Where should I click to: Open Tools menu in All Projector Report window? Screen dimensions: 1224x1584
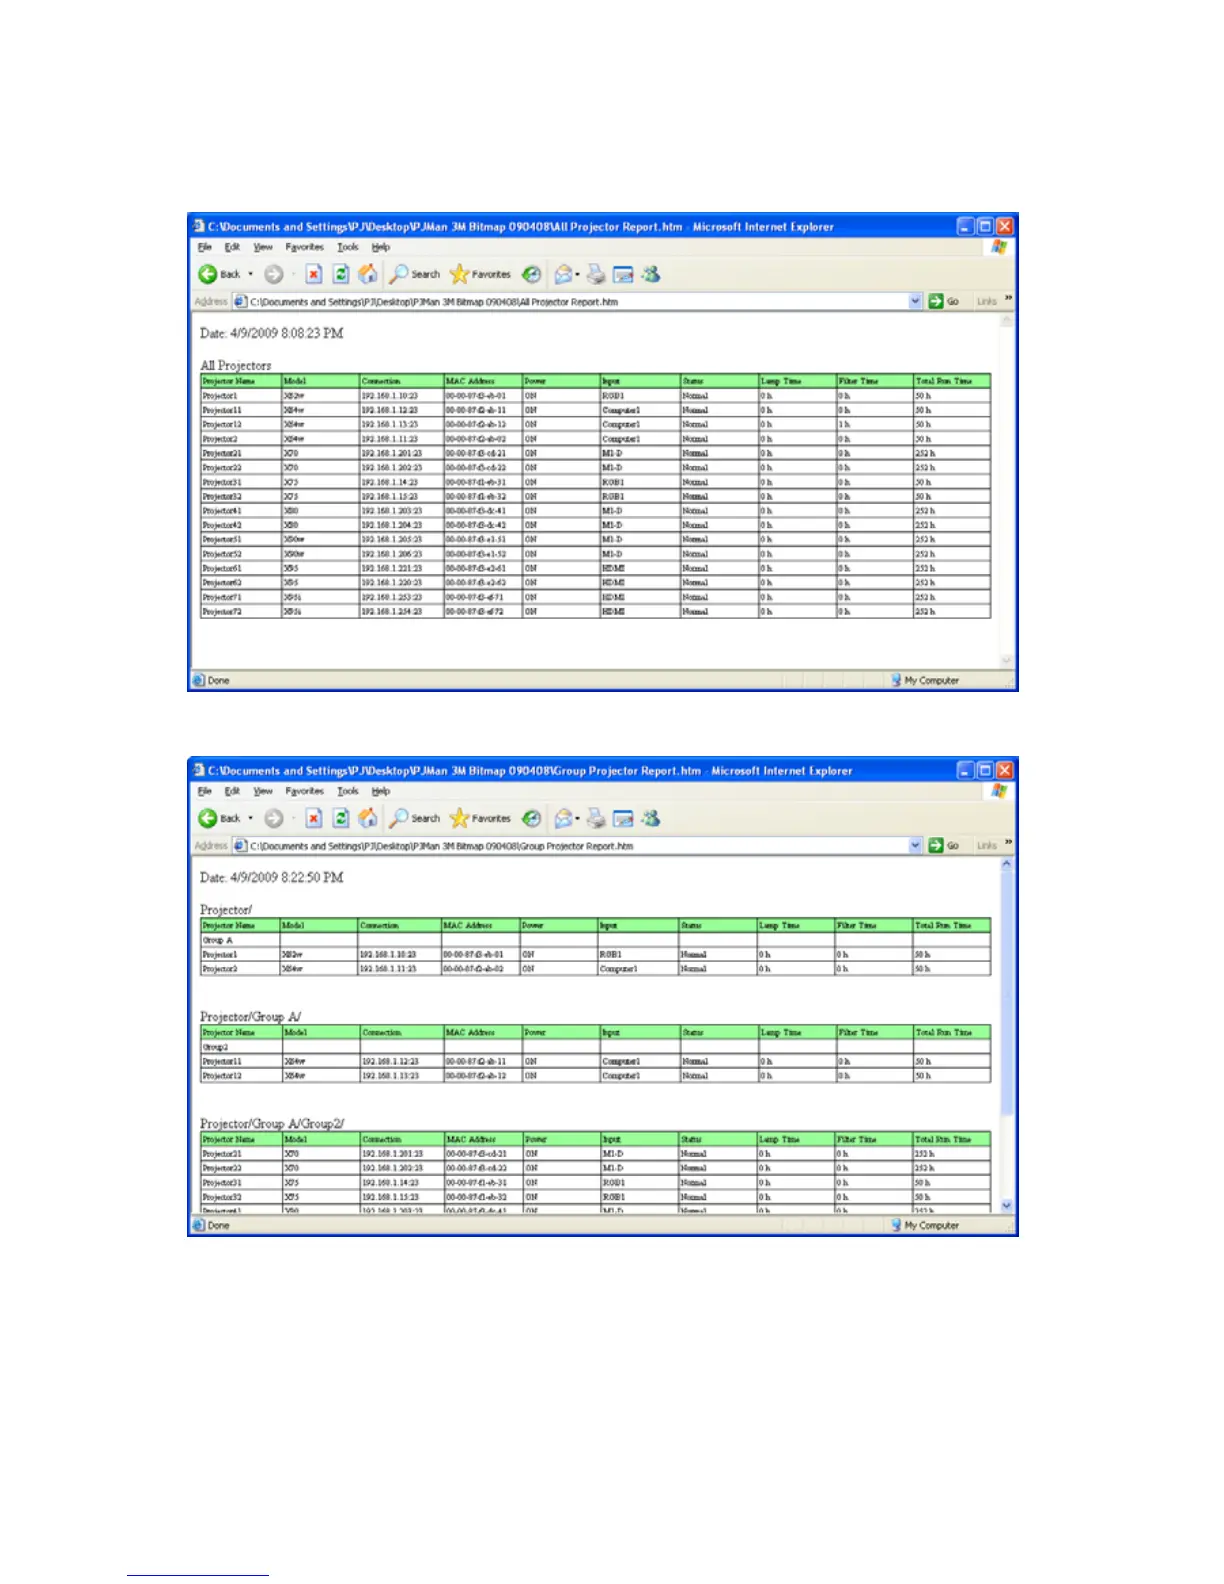(x=348, y=247)
